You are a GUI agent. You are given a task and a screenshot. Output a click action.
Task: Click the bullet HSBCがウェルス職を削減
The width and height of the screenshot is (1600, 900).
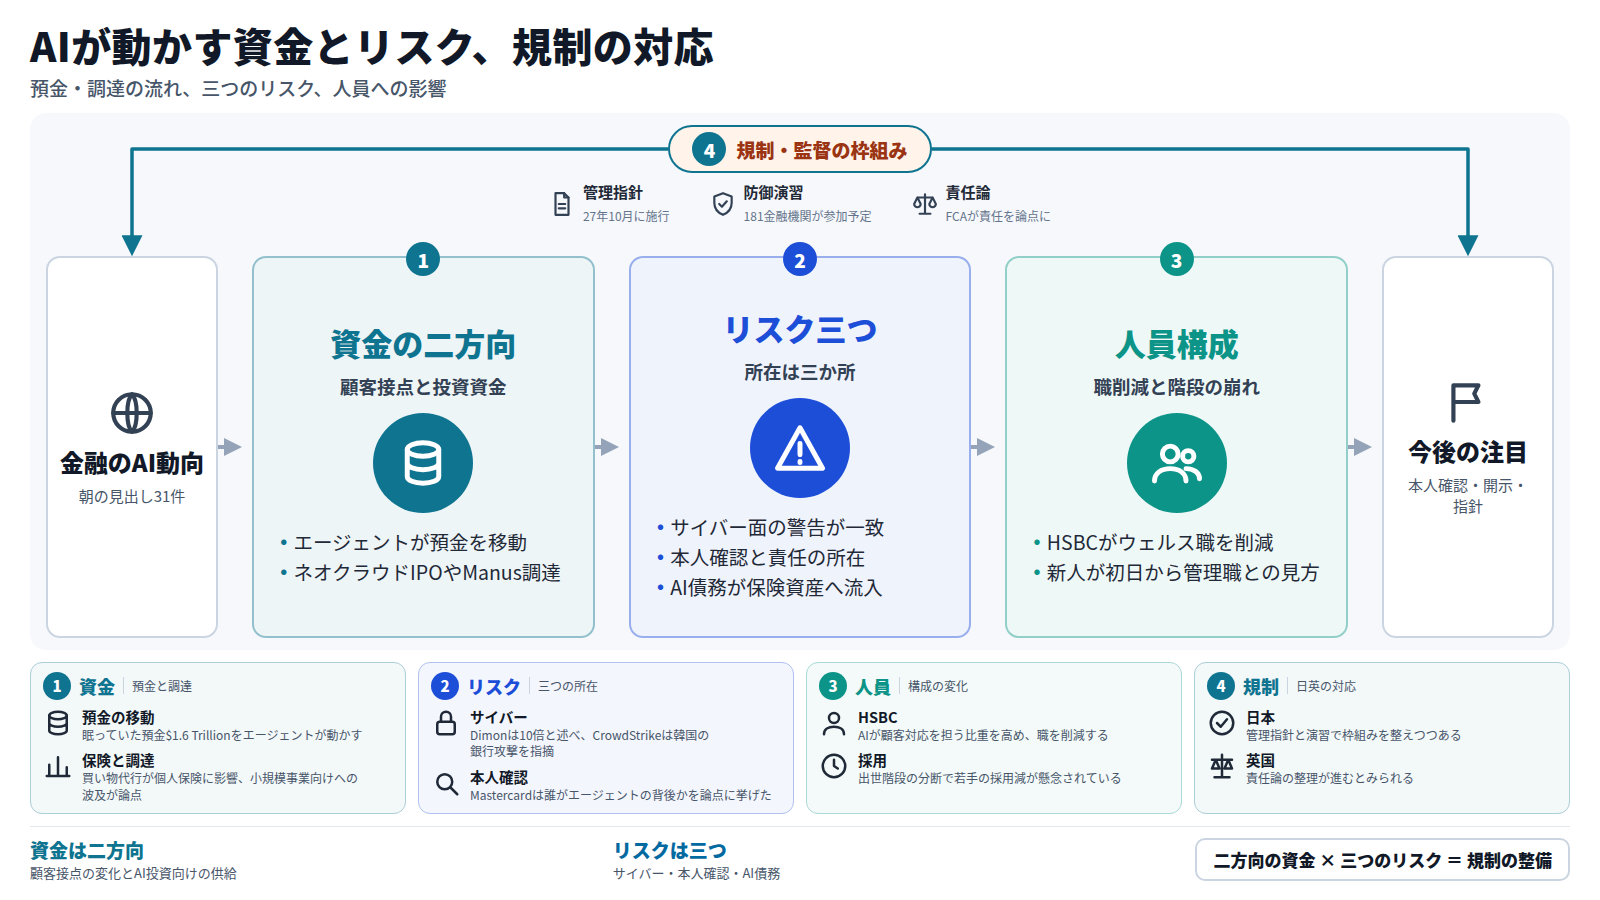1160,543
